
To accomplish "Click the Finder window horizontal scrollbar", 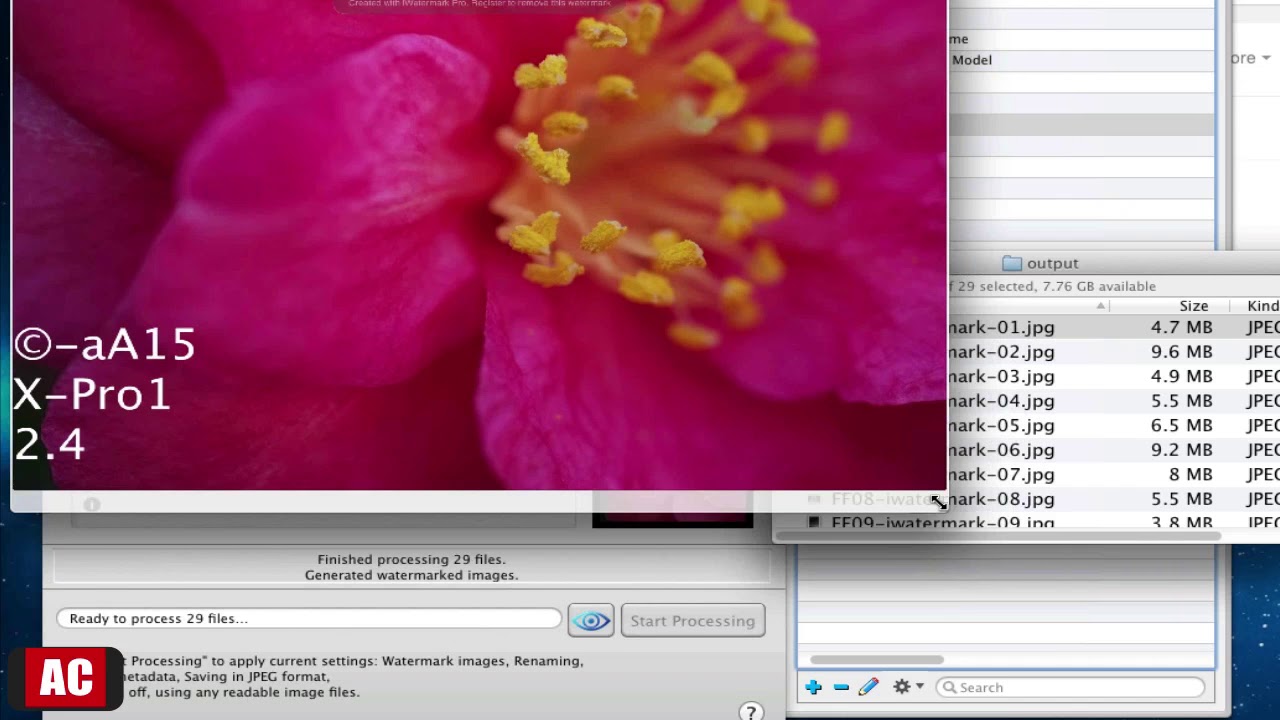I will tap(1000, 537).
